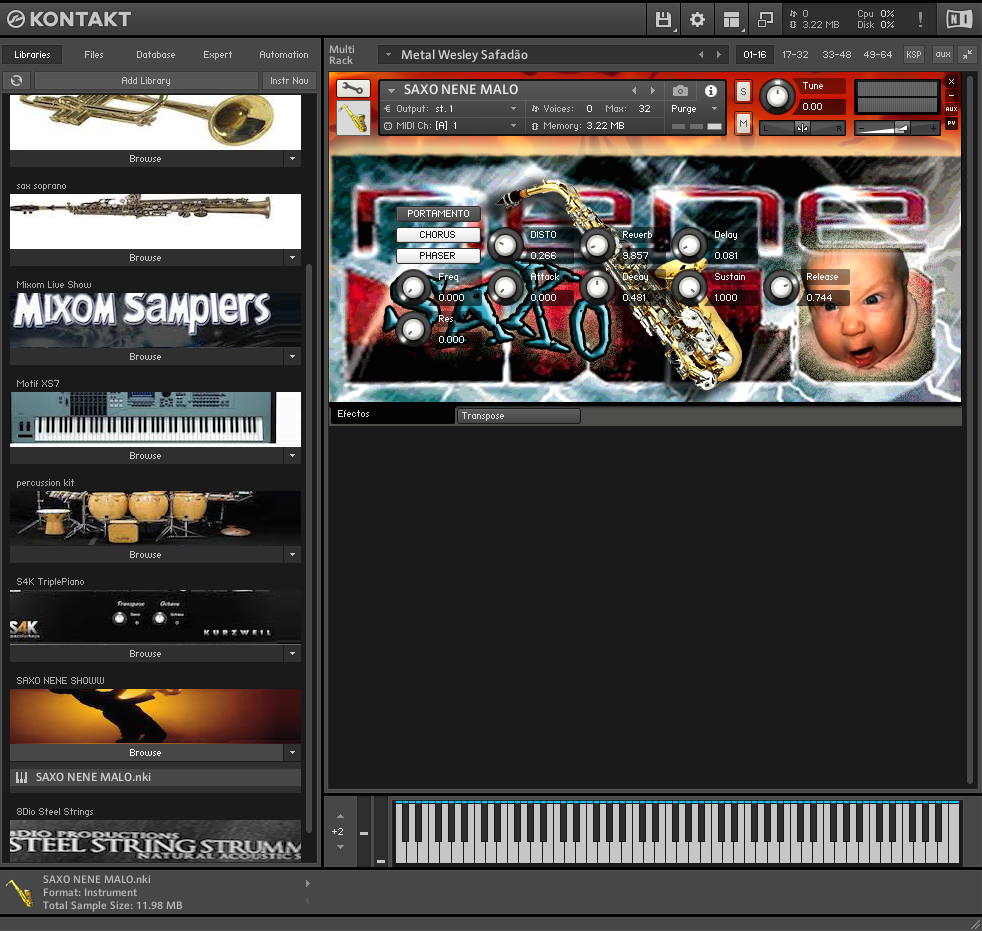The height and width of the screenshot is (931, 982).
Task: Click the exclamation panic icon
Action: coord(920,19)
